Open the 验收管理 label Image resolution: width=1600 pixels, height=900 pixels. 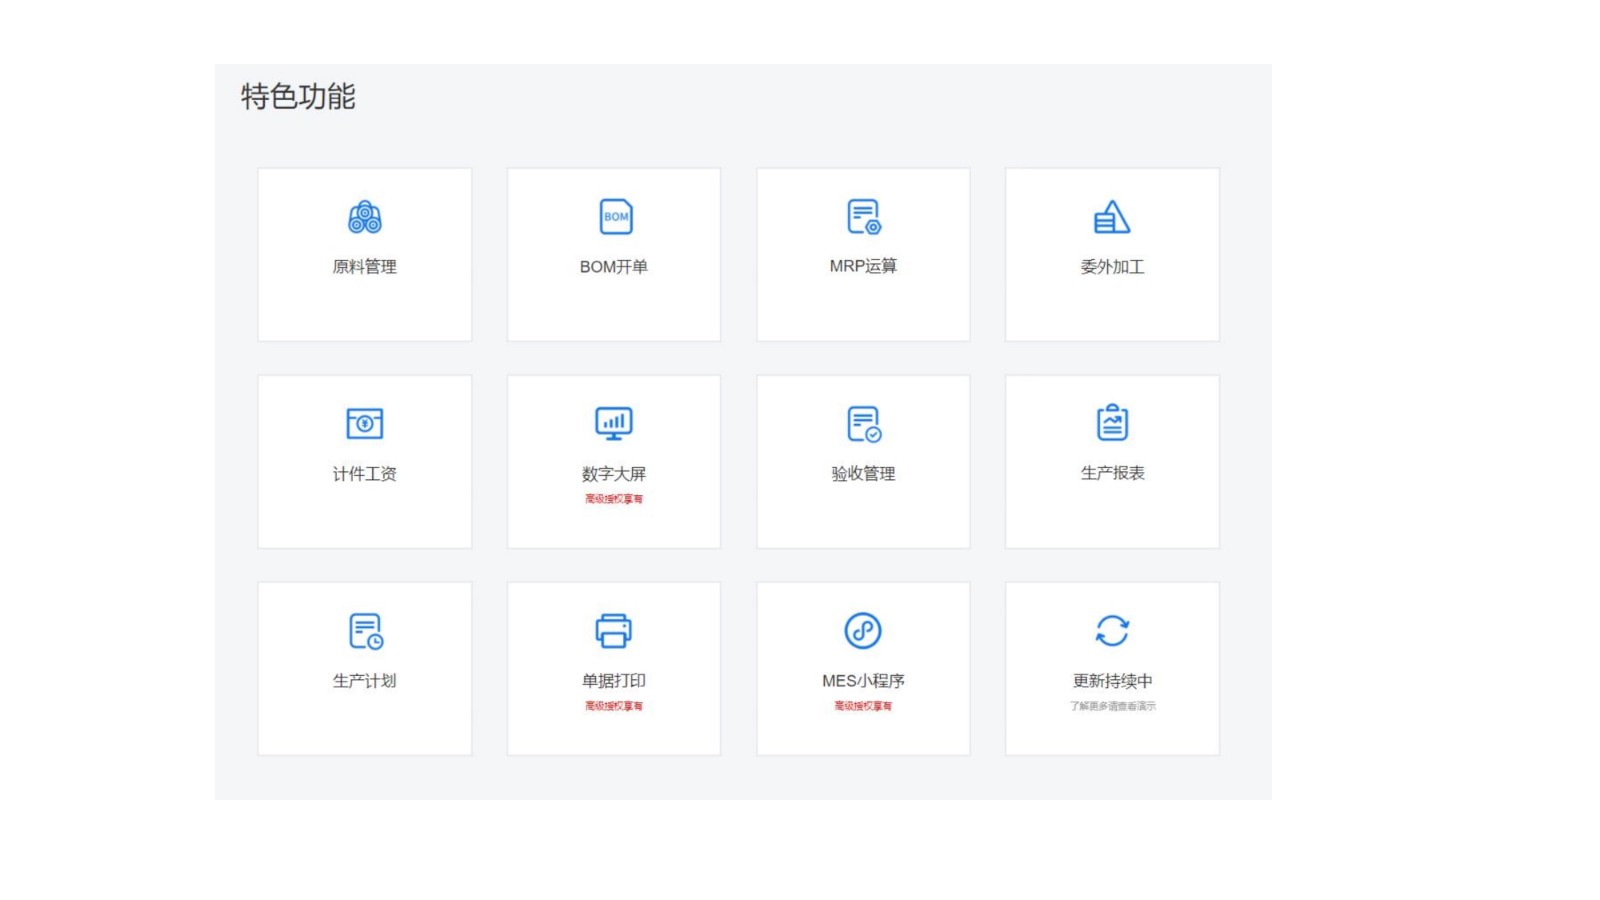(x=863, y=474)
